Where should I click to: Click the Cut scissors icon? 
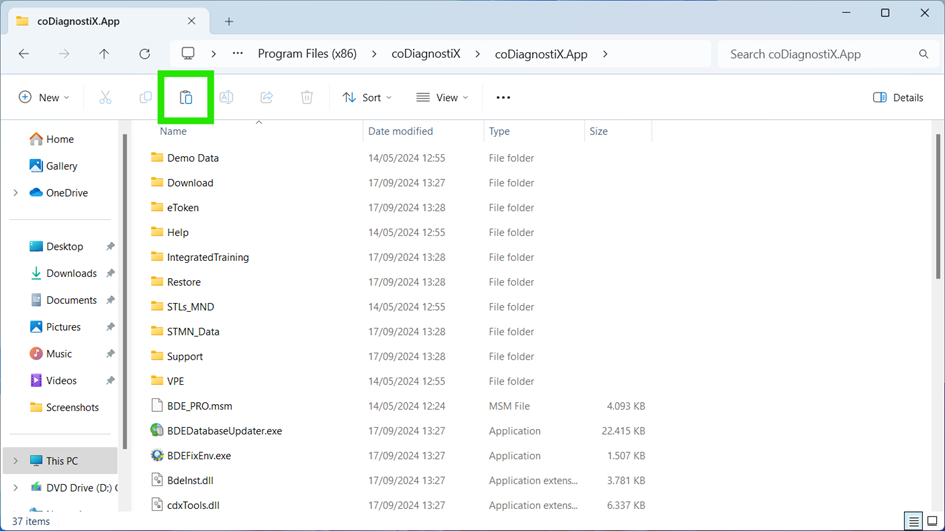click(105, 98)
